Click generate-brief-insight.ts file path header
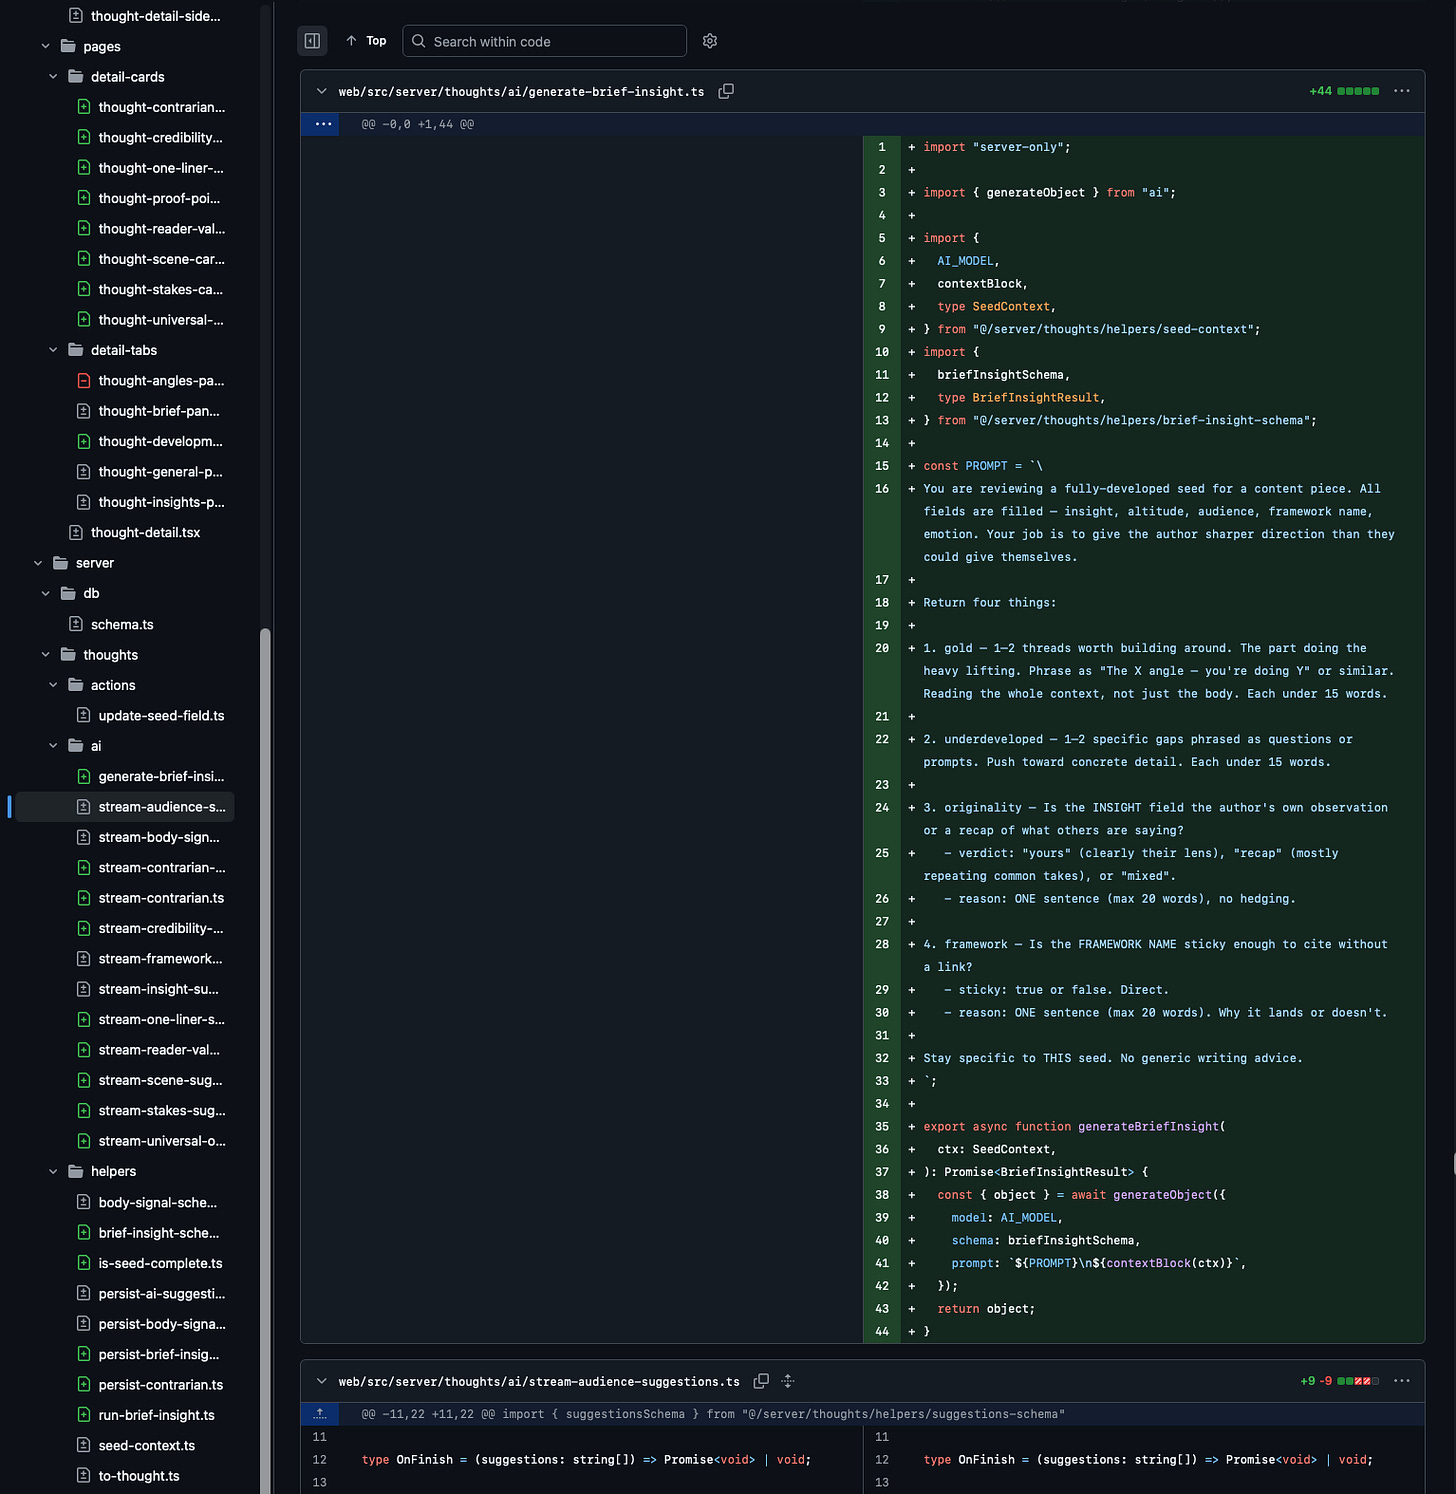1456x1494 pixels. click(521, 91)
